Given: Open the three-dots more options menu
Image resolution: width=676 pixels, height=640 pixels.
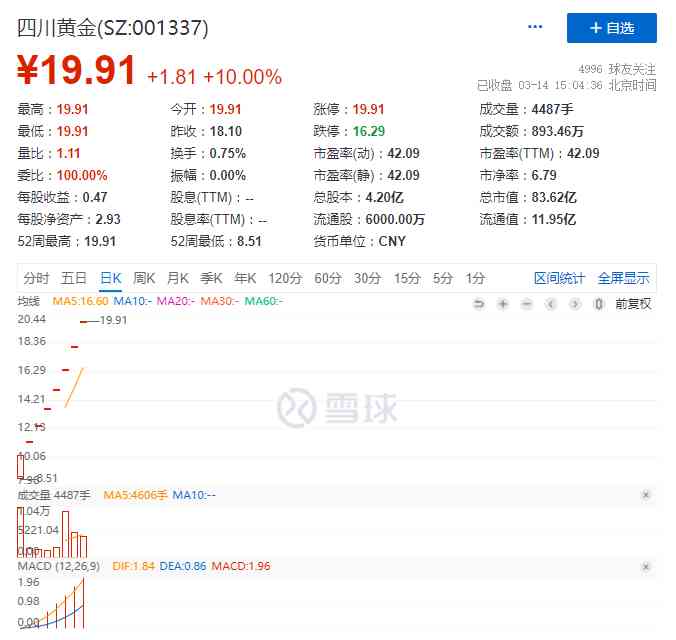Looking at the screenshot, I should [x=535, y=27].
